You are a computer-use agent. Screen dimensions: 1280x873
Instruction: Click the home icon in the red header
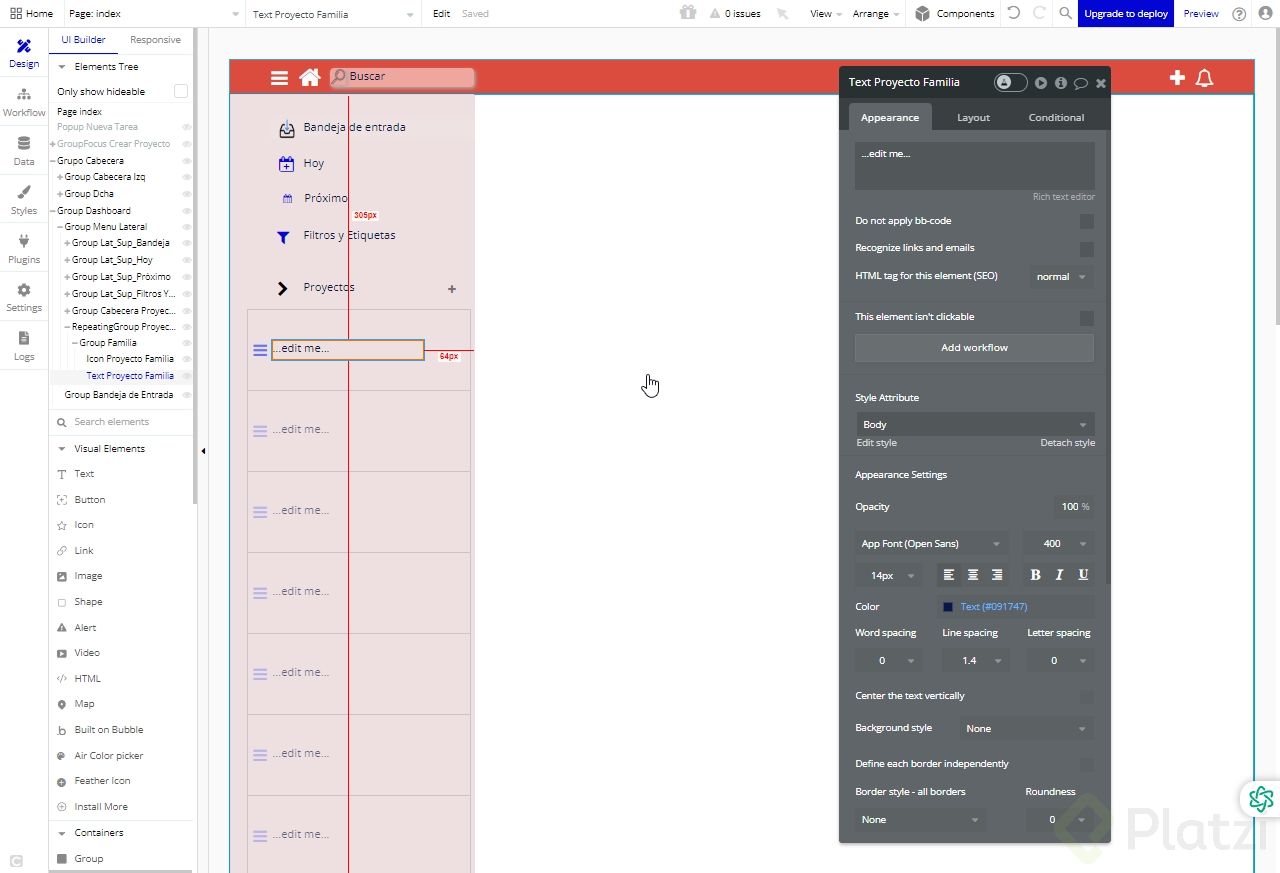click(x=310, y=77)
